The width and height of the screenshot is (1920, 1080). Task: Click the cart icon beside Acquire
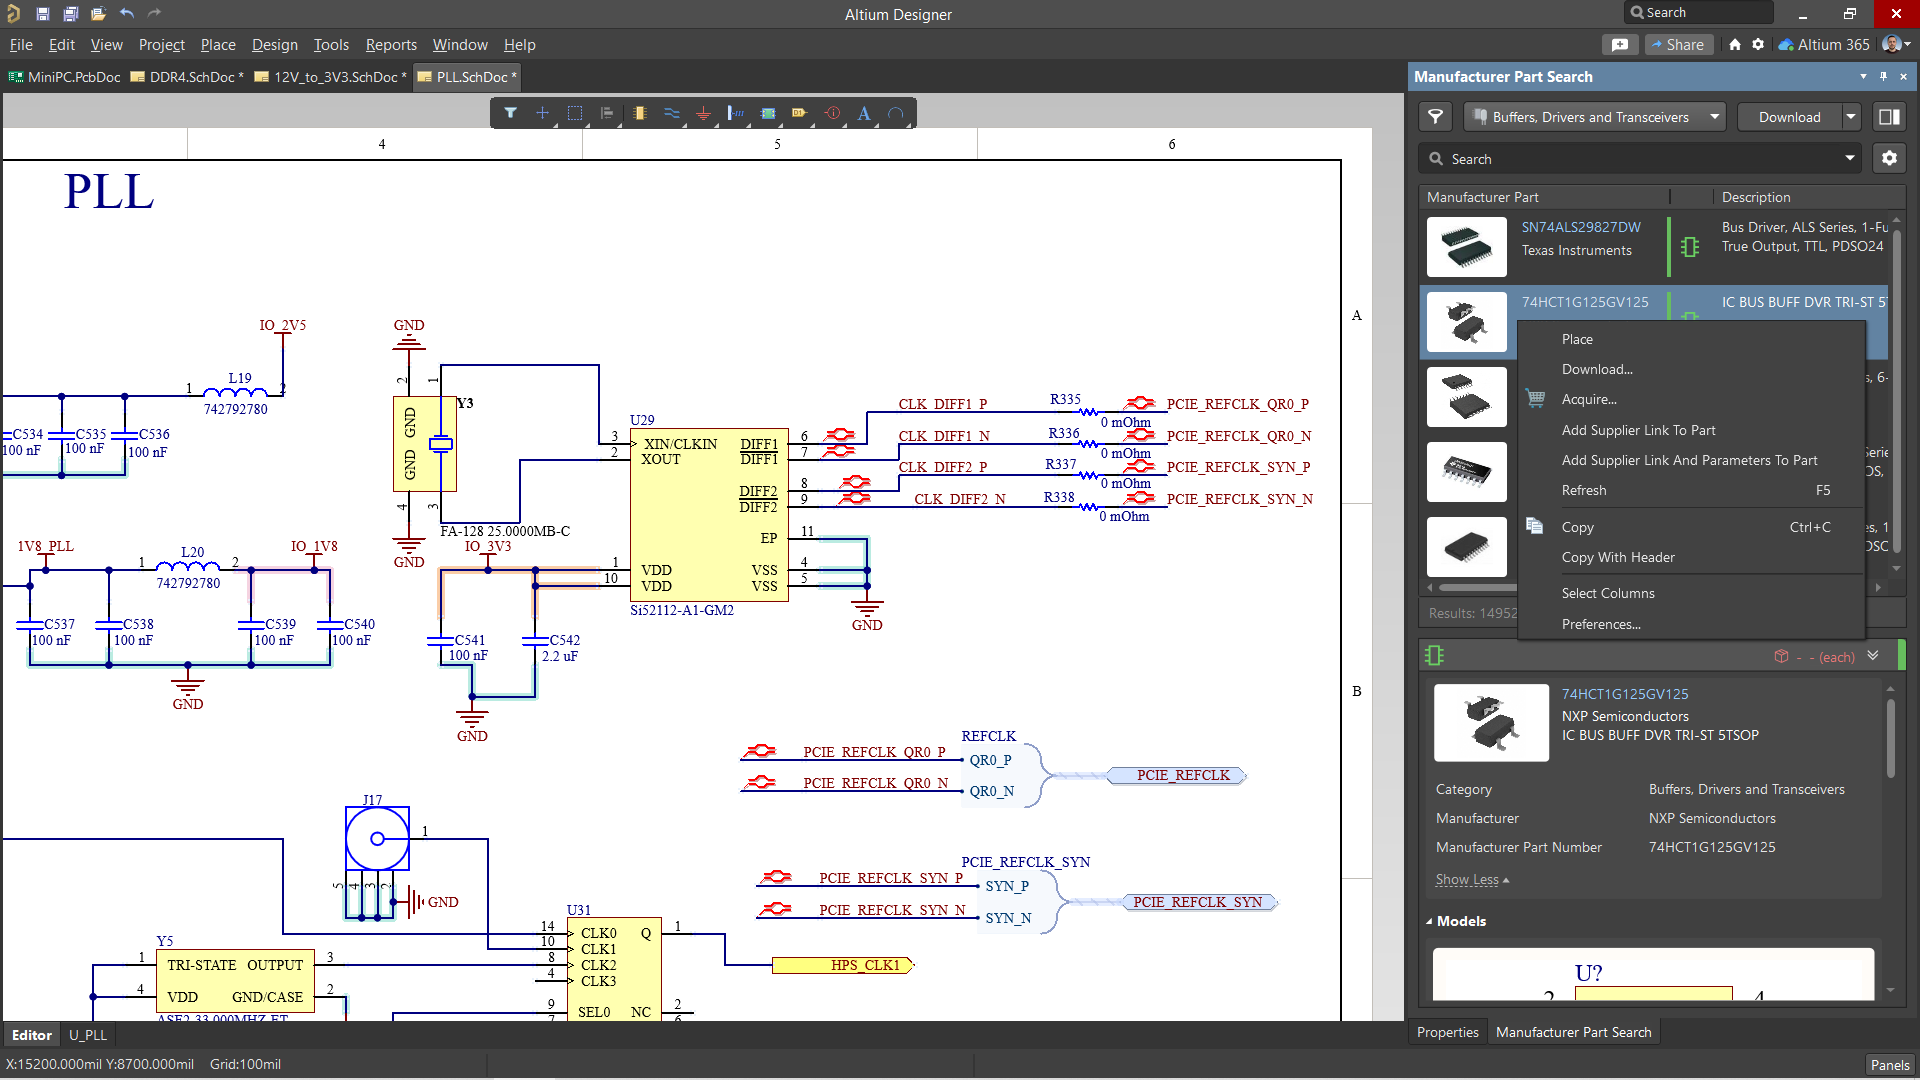click(1535, 398)
